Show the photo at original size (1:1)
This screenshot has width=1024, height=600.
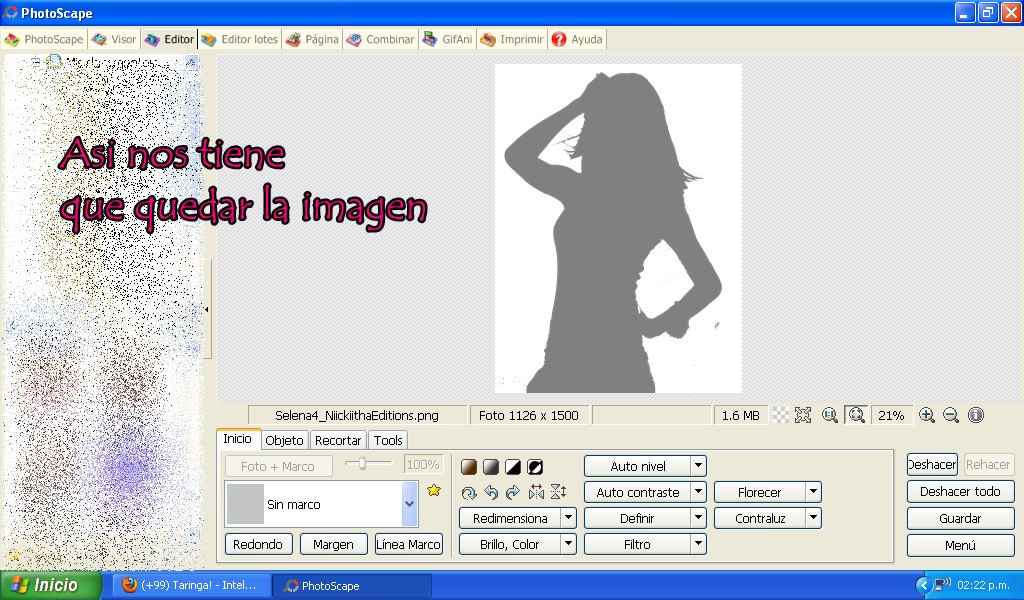coord(830,415)
